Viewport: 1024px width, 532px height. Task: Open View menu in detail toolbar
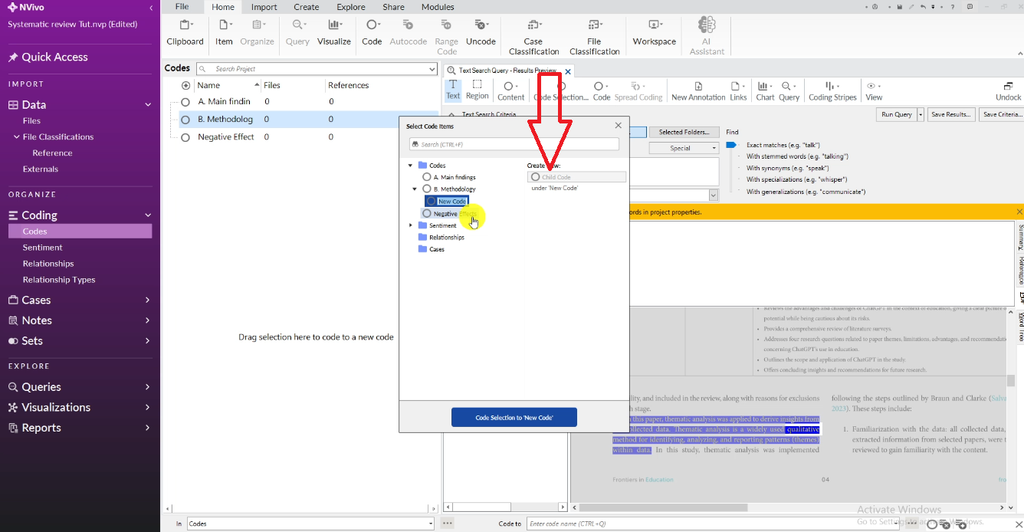[874, 91]
